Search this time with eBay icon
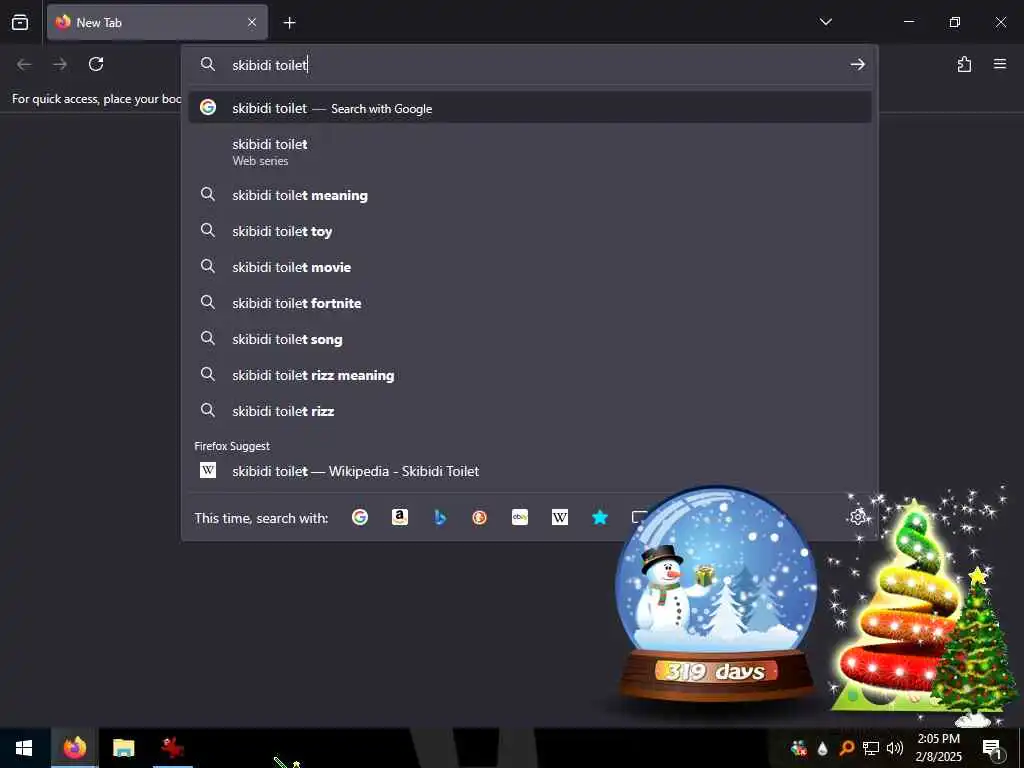Image resolution: width=1024 pixels, height=768 pixels. click(520, 517)
